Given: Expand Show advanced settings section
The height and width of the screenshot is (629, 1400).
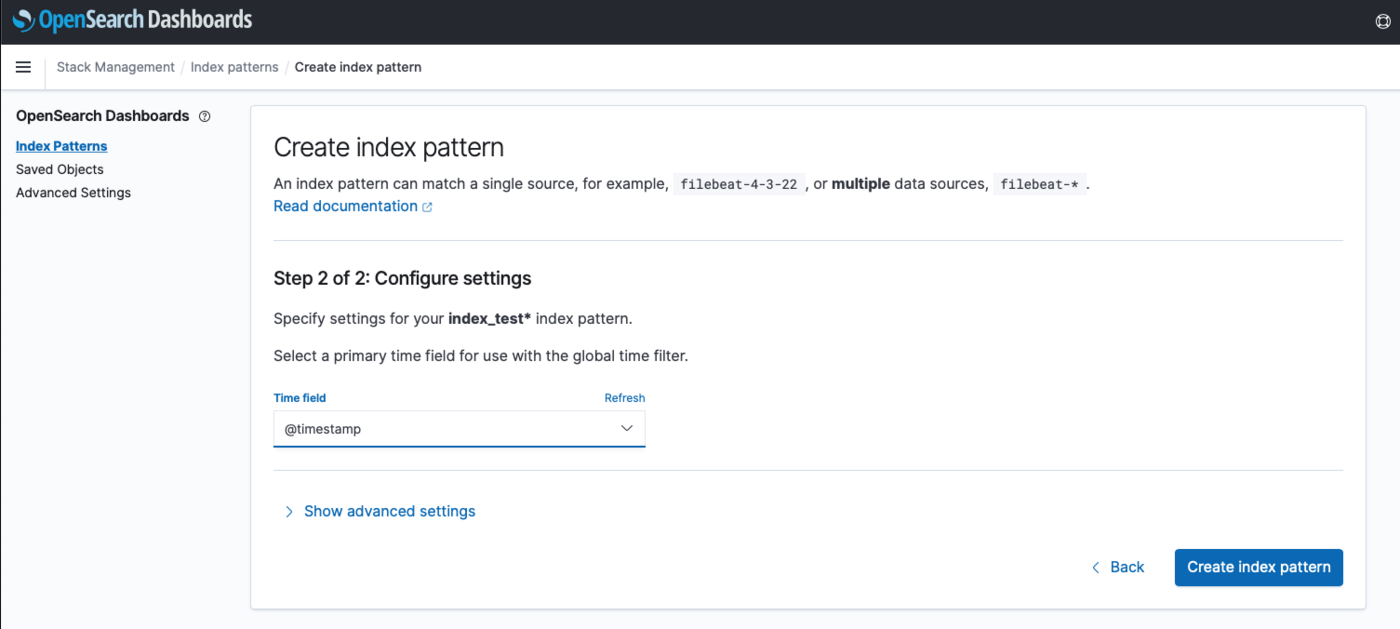Looking at the screenshot, I should (x=389, y=511).
